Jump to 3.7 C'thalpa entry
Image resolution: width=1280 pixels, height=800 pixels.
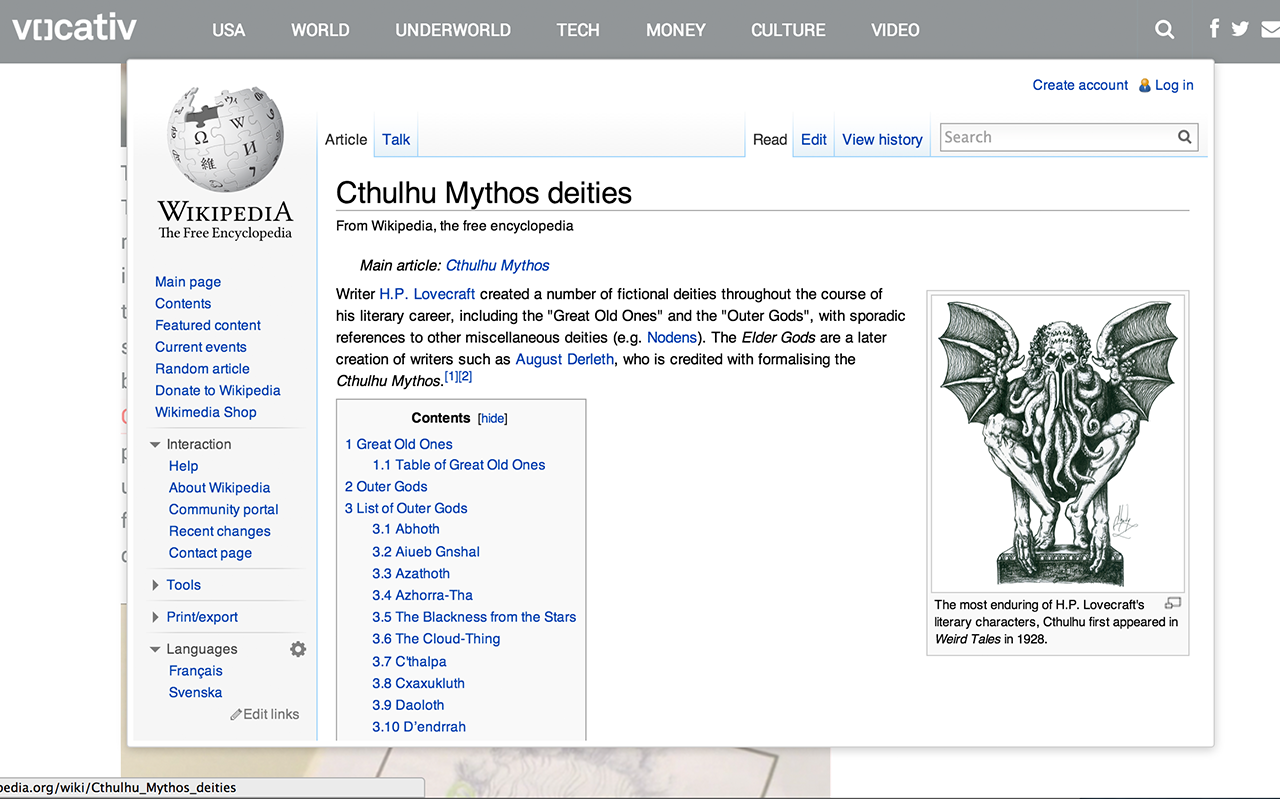[409, 662]
